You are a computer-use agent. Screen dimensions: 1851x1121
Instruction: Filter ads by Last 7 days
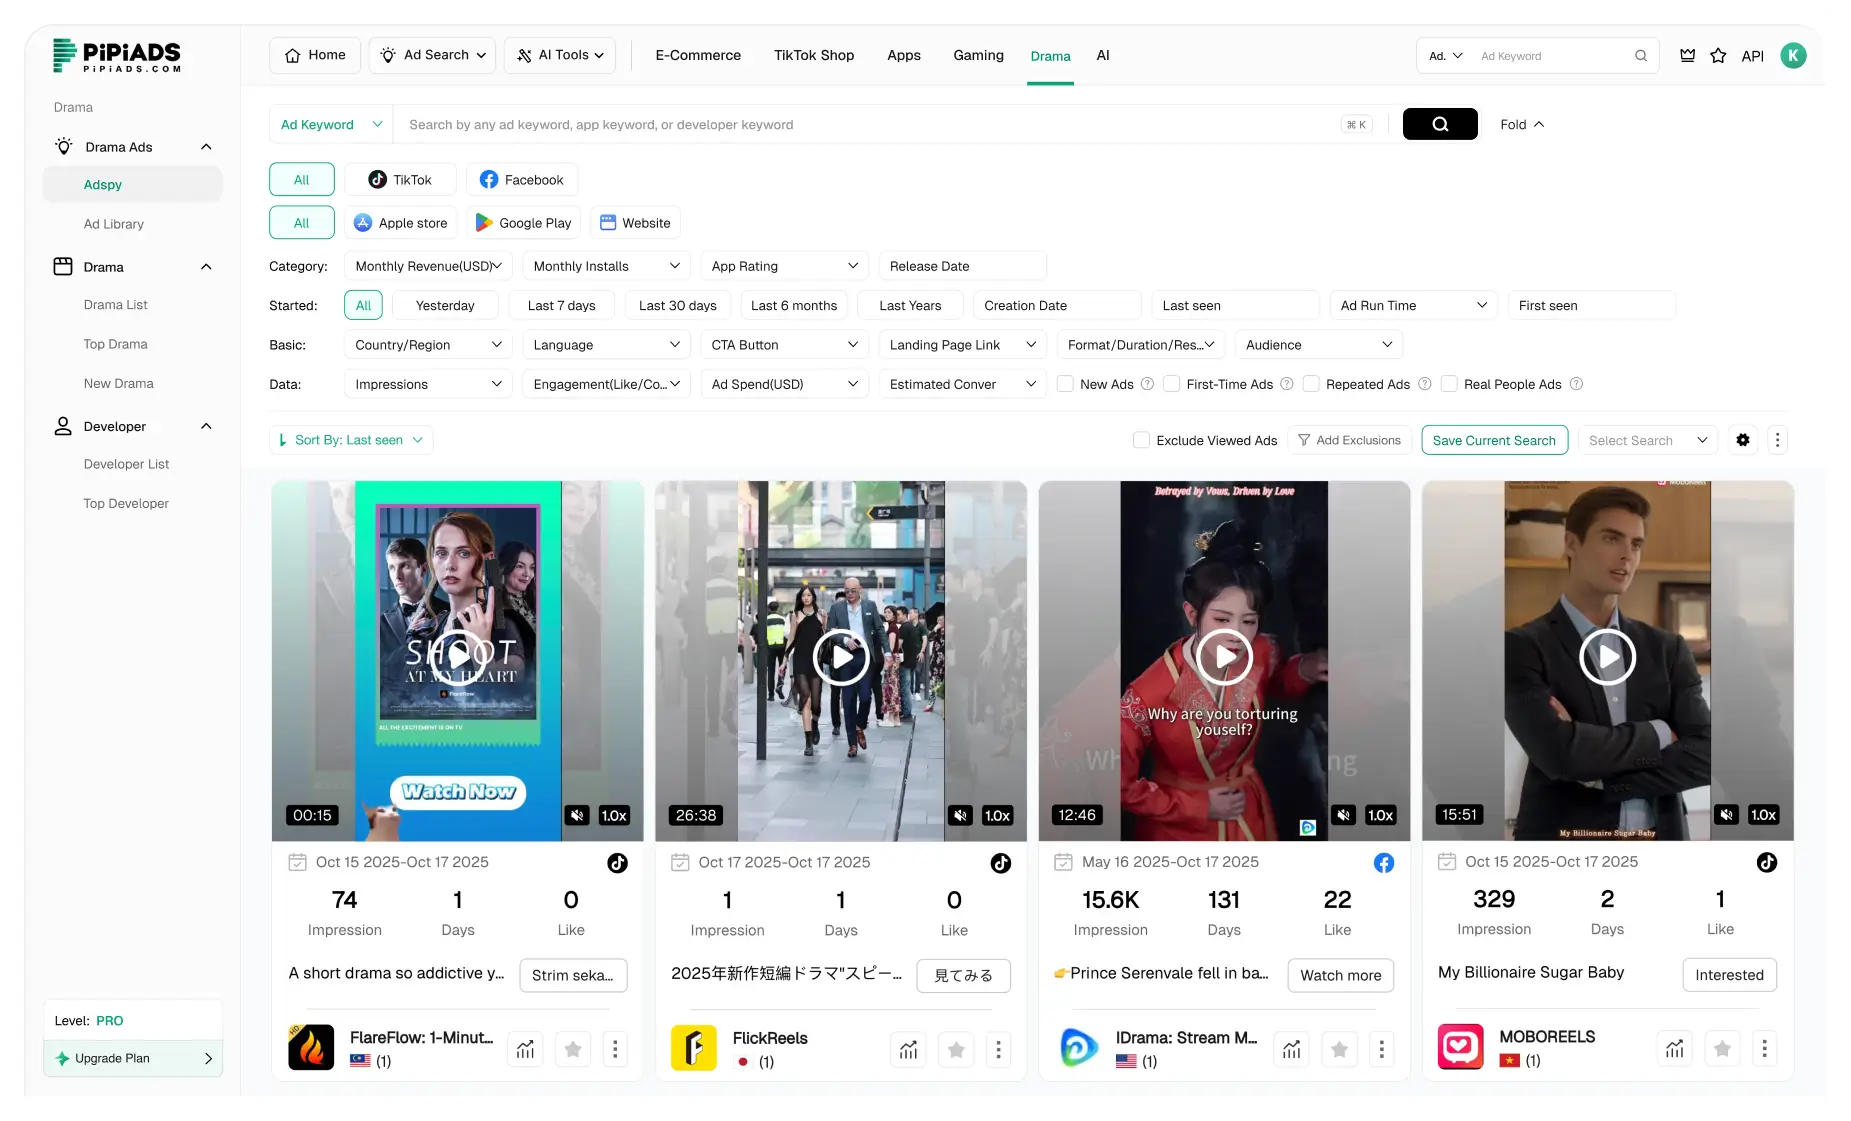(561, 305)
